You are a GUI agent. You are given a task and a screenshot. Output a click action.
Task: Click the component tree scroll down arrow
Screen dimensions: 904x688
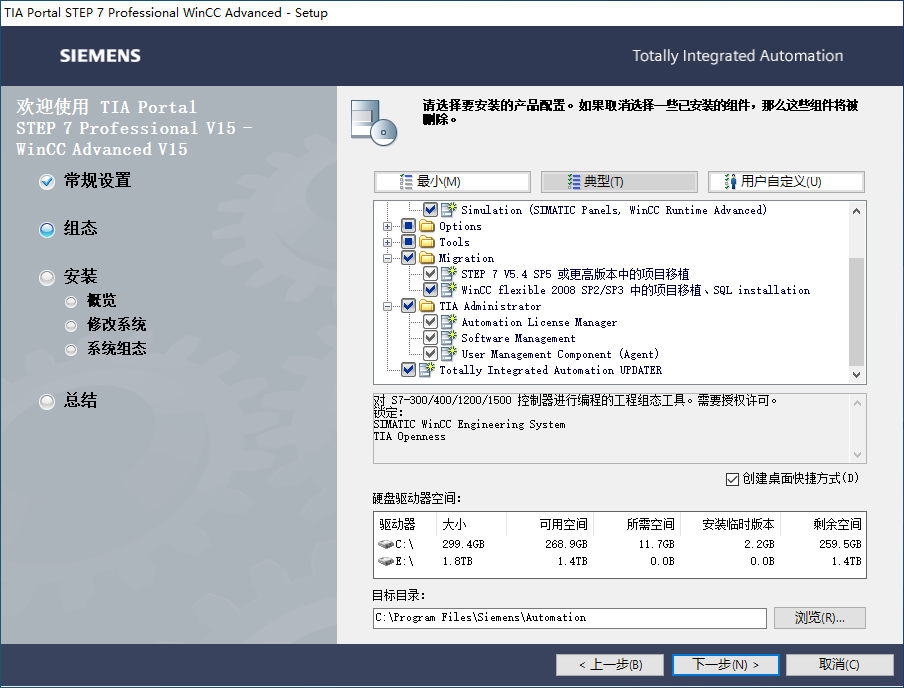pos(857,375)
